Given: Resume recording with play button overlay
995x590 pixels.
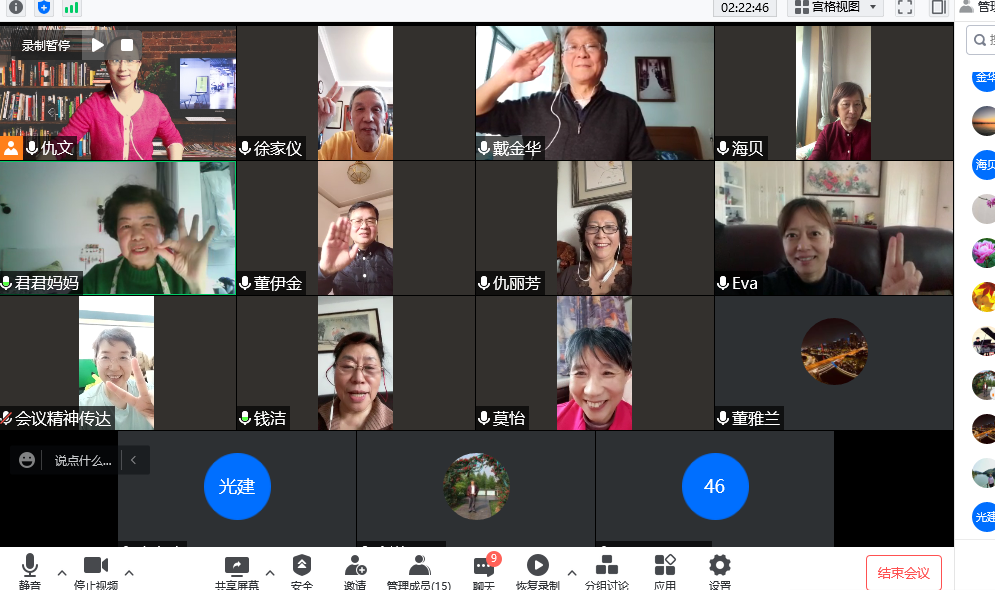Looking at the screenshot, I should (x=98, y=45).
